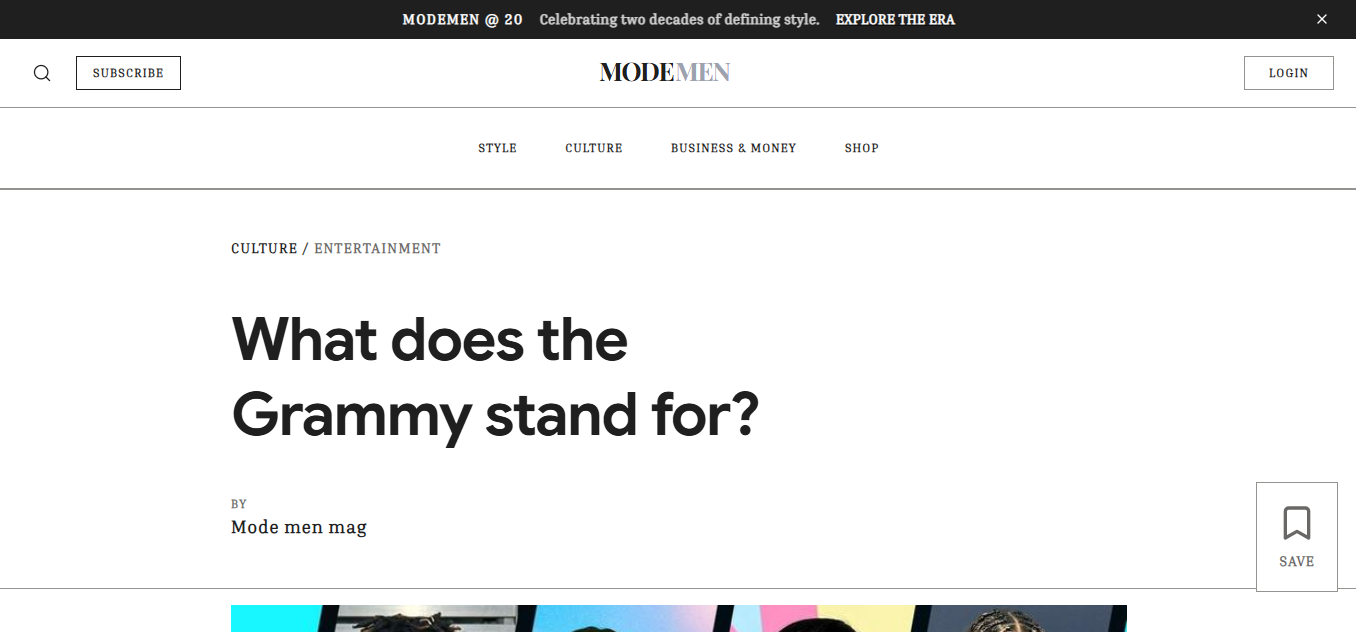Click the author name Mode men mag
The image size is (1356, 632).
click(x=299, y=527)
